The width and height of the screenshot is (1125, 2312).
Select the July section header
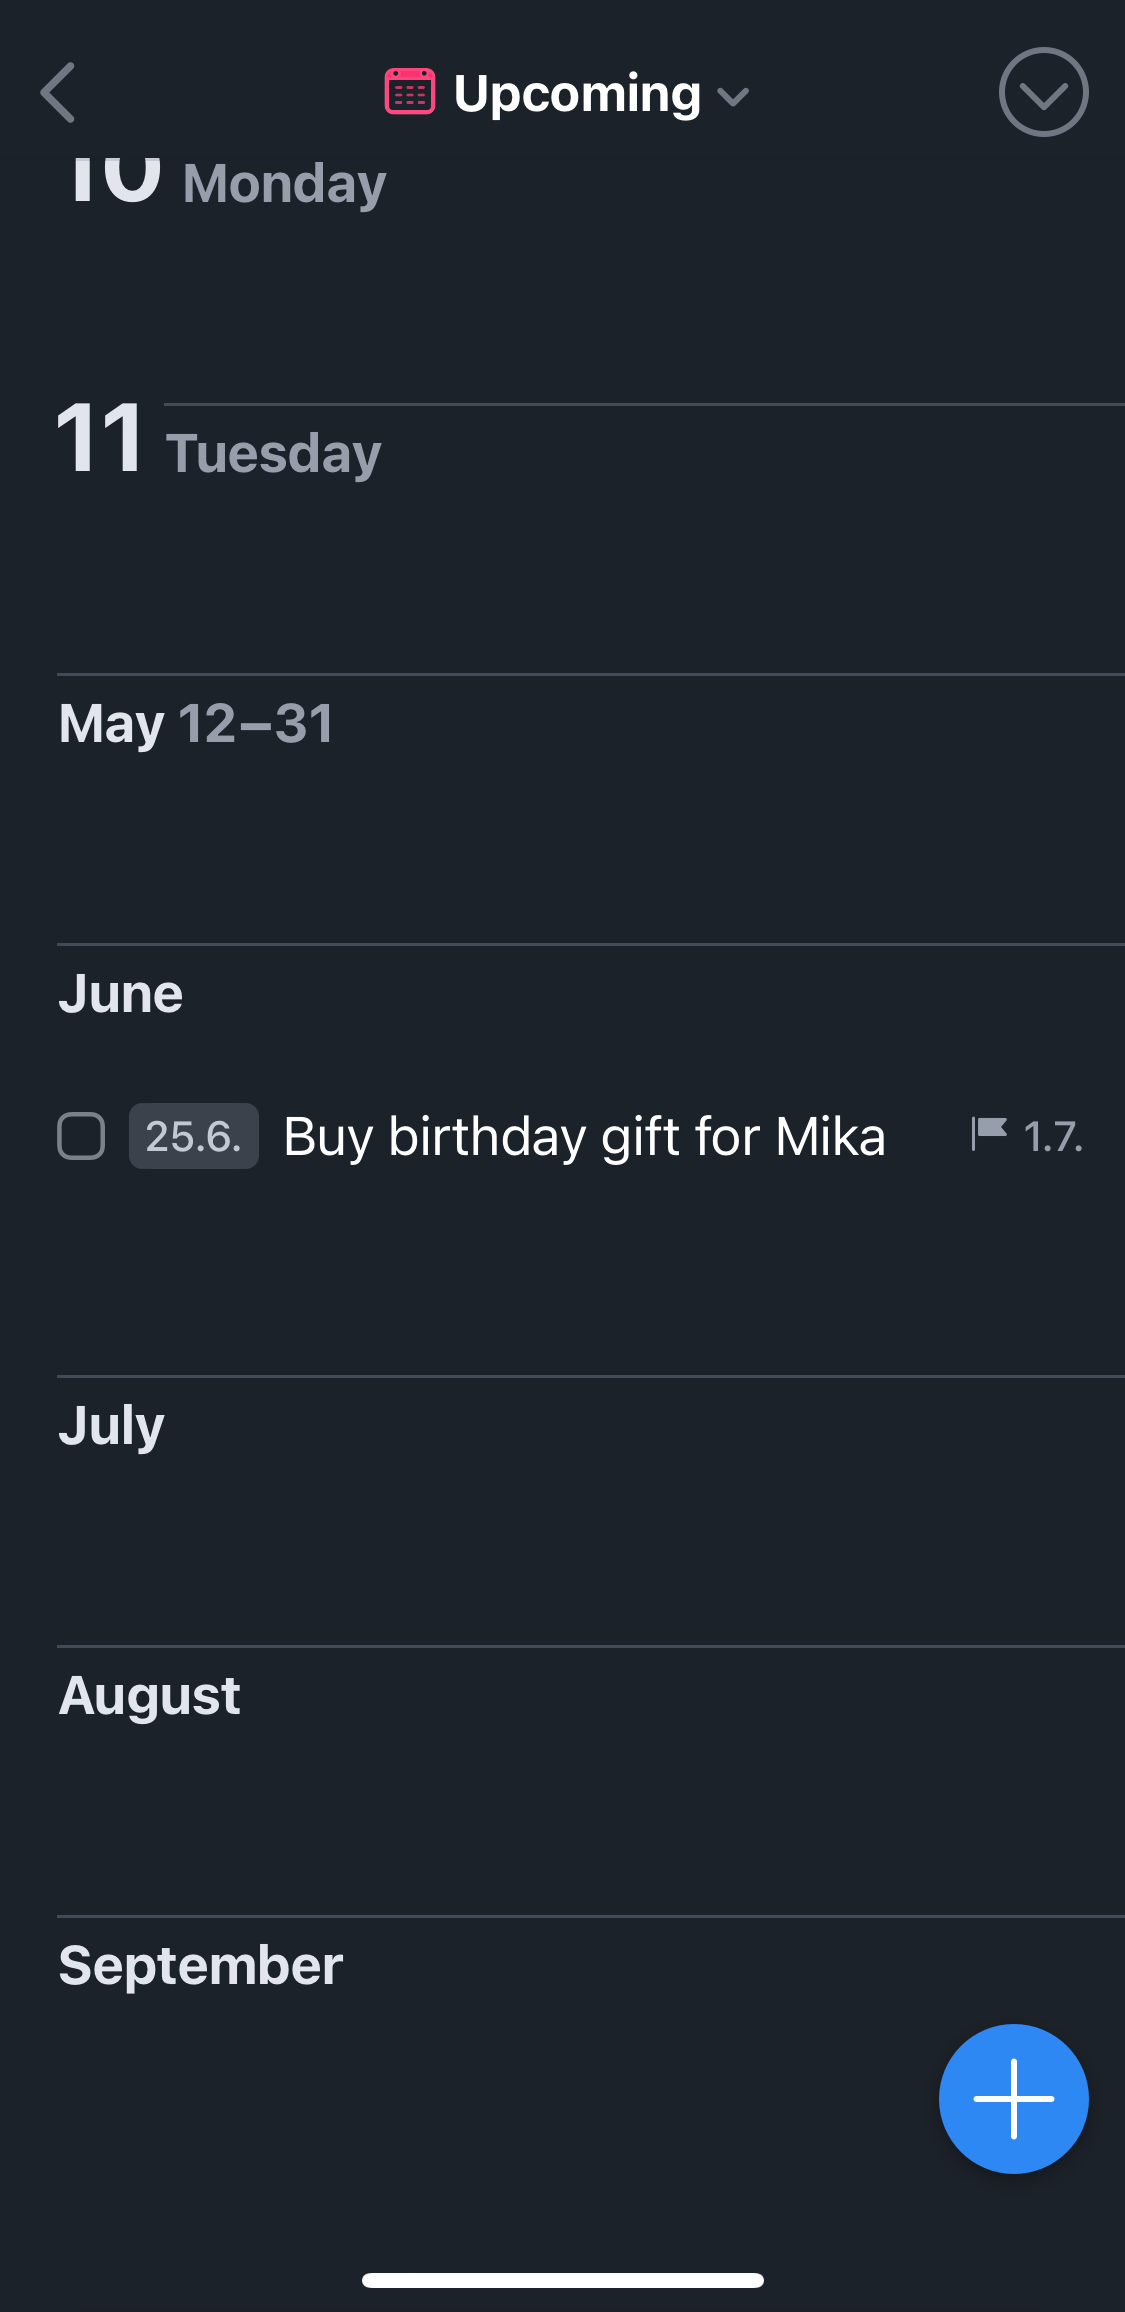point(111,1426)
